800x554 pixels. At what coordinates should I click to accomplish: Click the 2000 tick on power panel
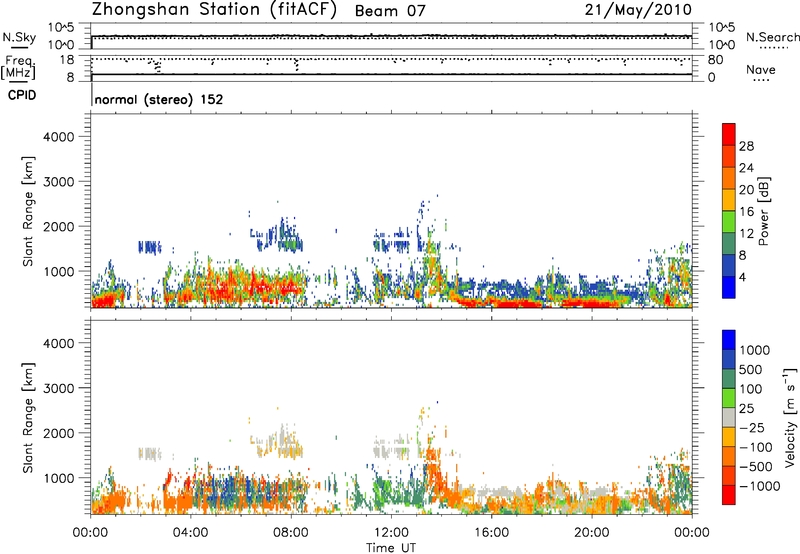tap(58, 226)
